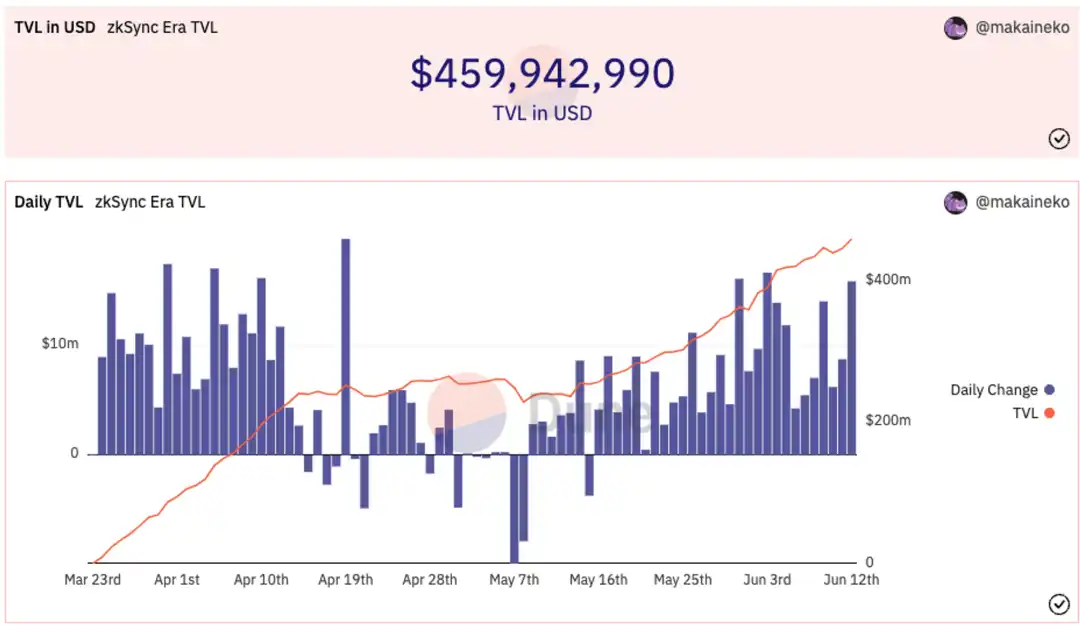Viewport: 1080px width, 626px height.
Task: Click the makaineko avatar in TVL in USD panel
Action: click(955, 28)
